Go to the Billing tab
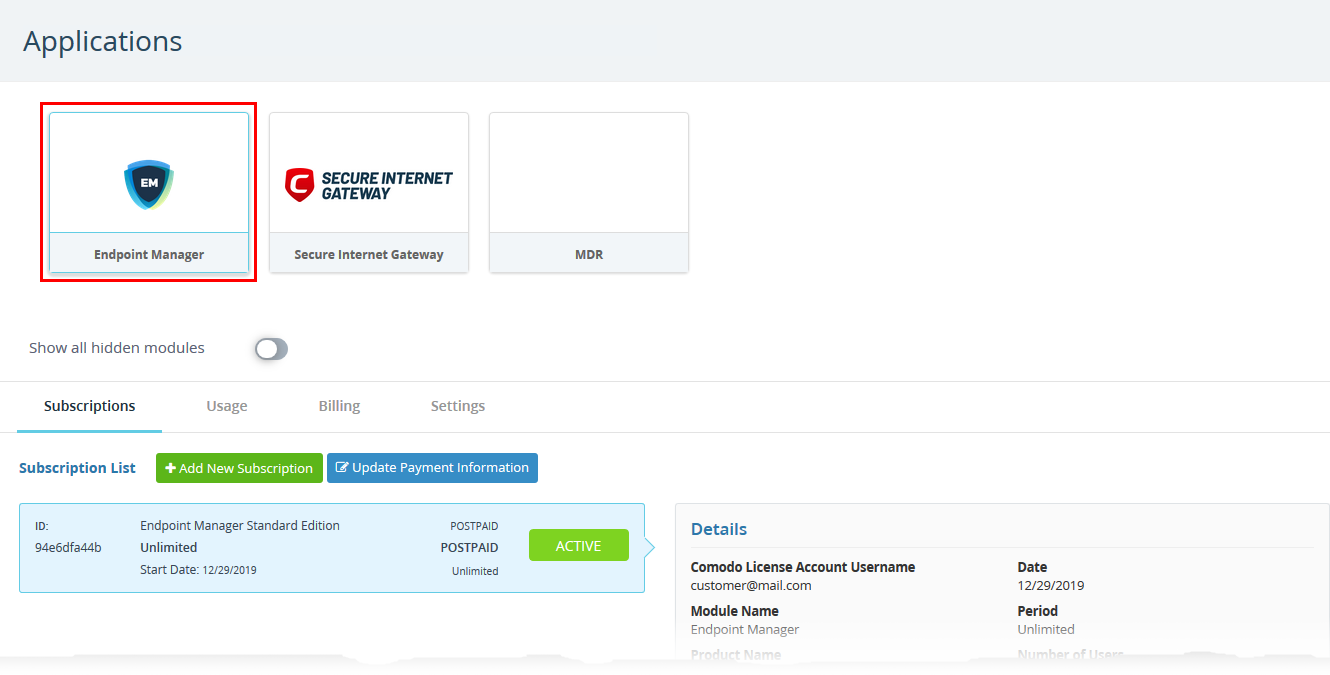The width and height of the screenshot is (1330, 675). pos(339,406)
